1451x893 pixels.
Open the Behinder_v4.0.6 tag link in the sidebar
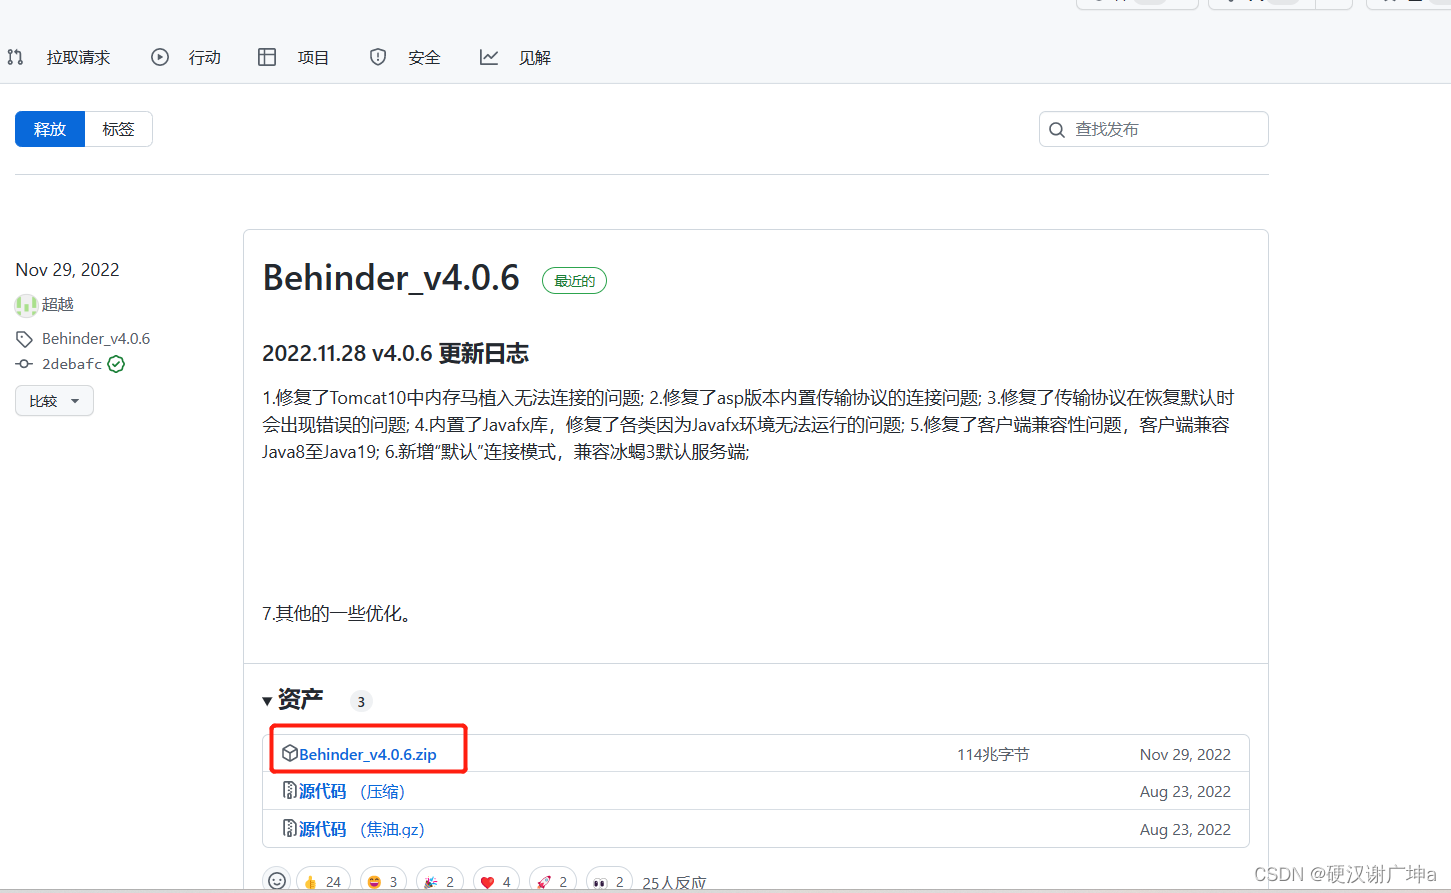(96, 339)
